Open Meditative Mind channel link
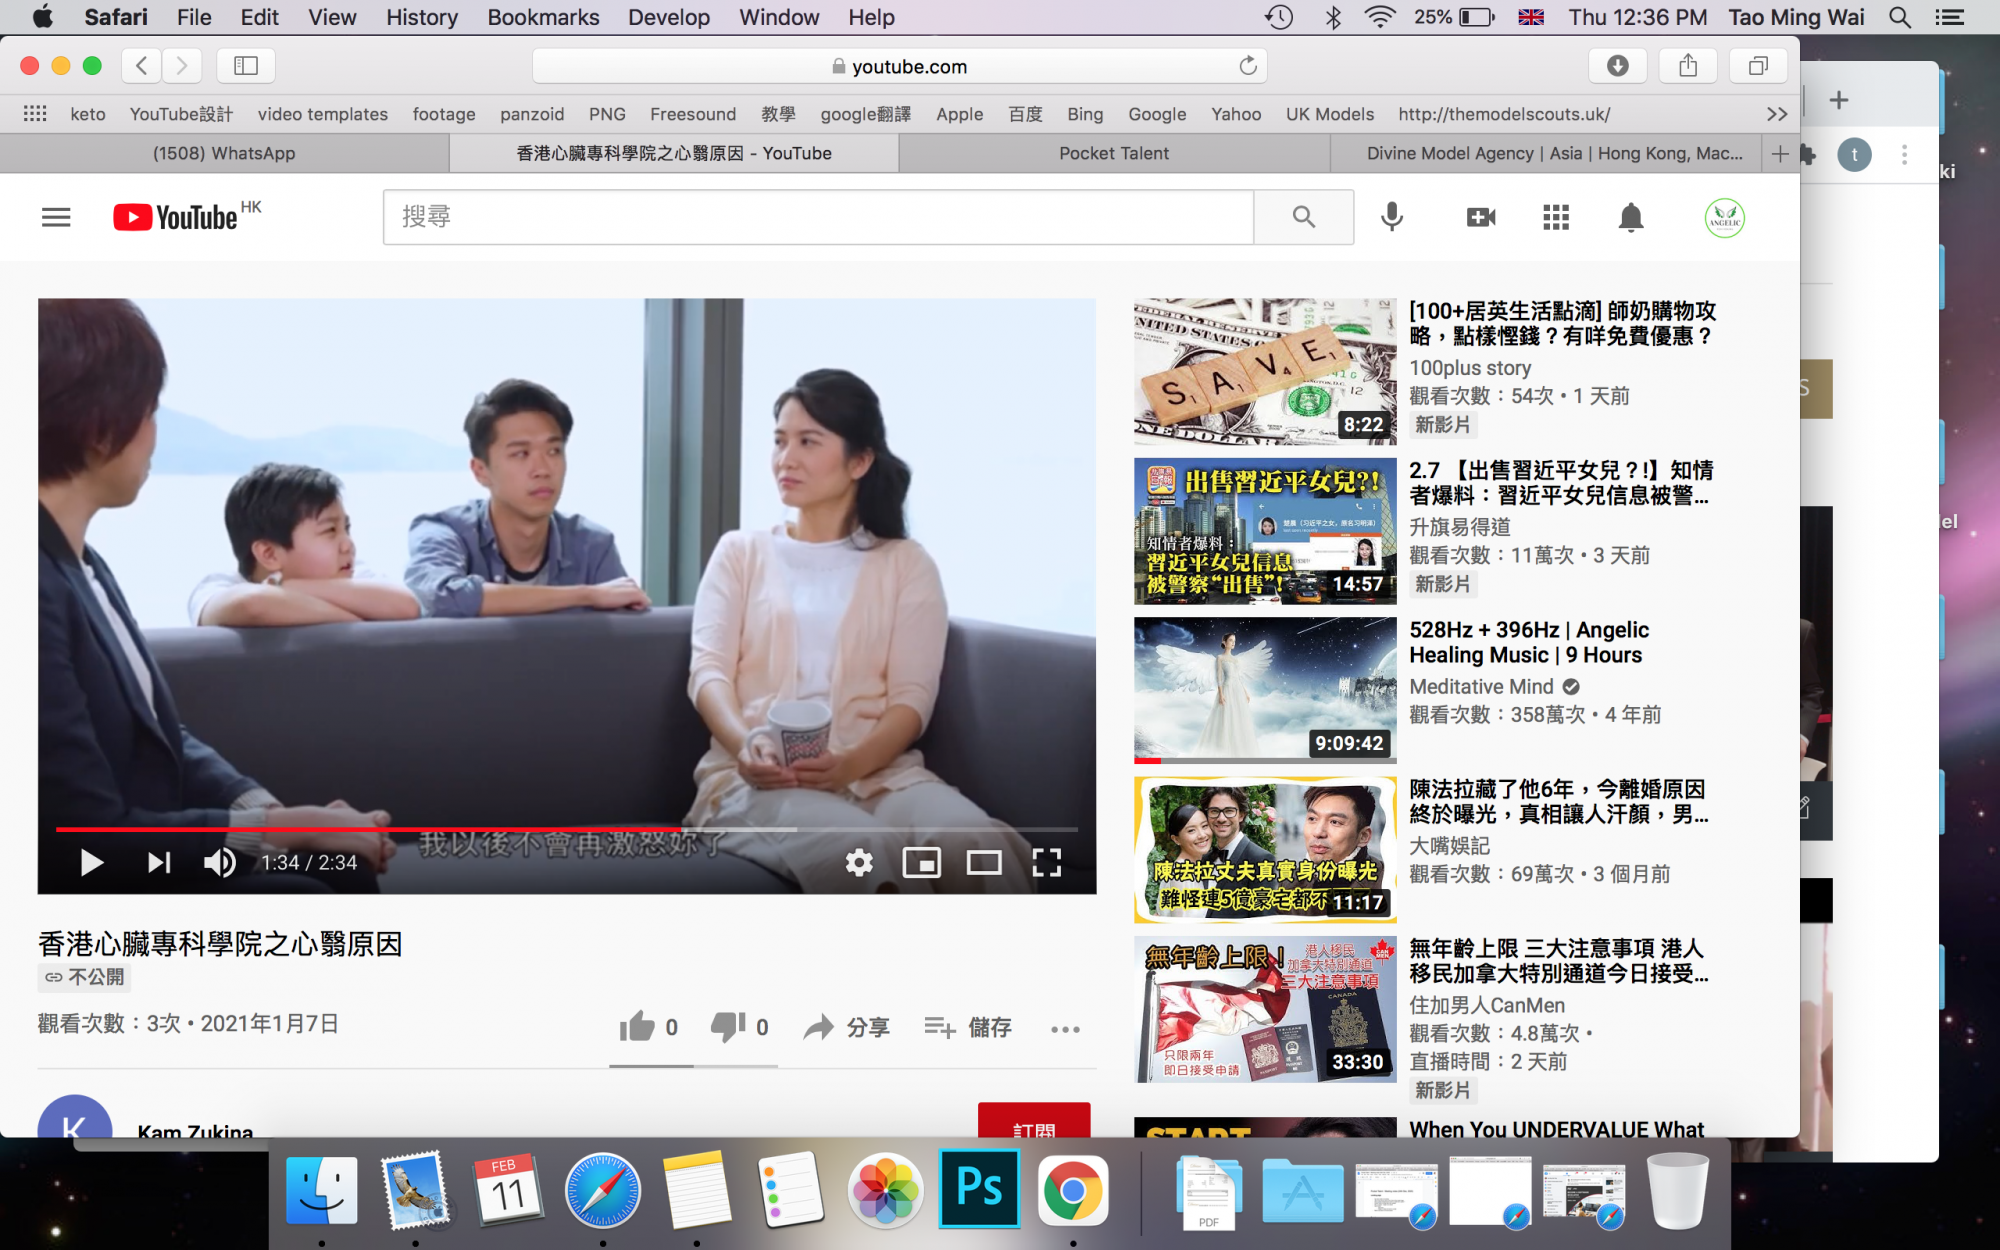Image resolution: width=2000 pixels, height=1250 pixels. point(1482,686)
